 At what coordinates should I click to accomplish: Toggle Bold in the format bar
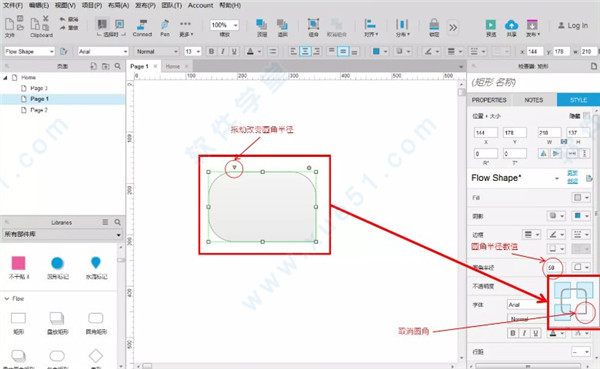click(x=211, y=51)
